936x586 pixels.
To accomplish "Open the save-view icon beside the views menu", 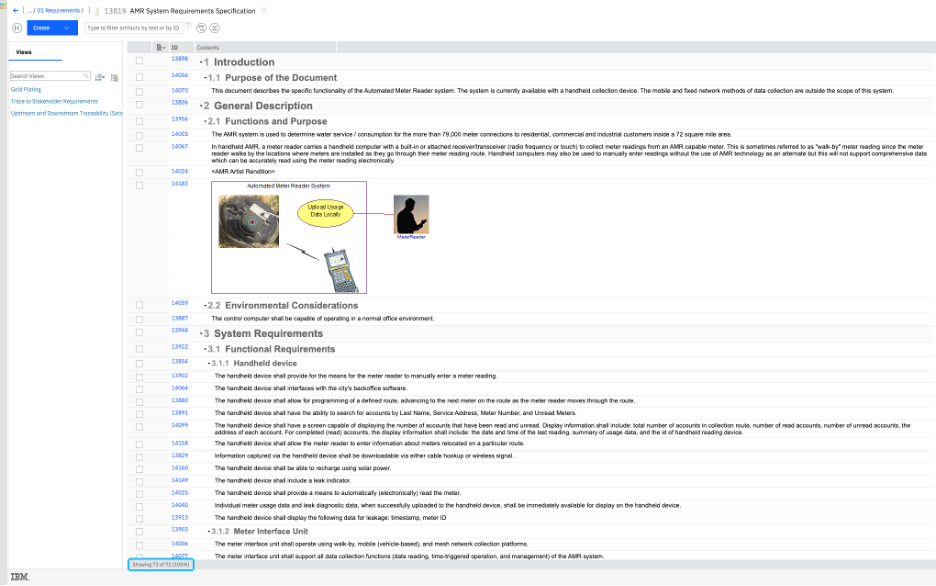I will [x=115, y=78].
